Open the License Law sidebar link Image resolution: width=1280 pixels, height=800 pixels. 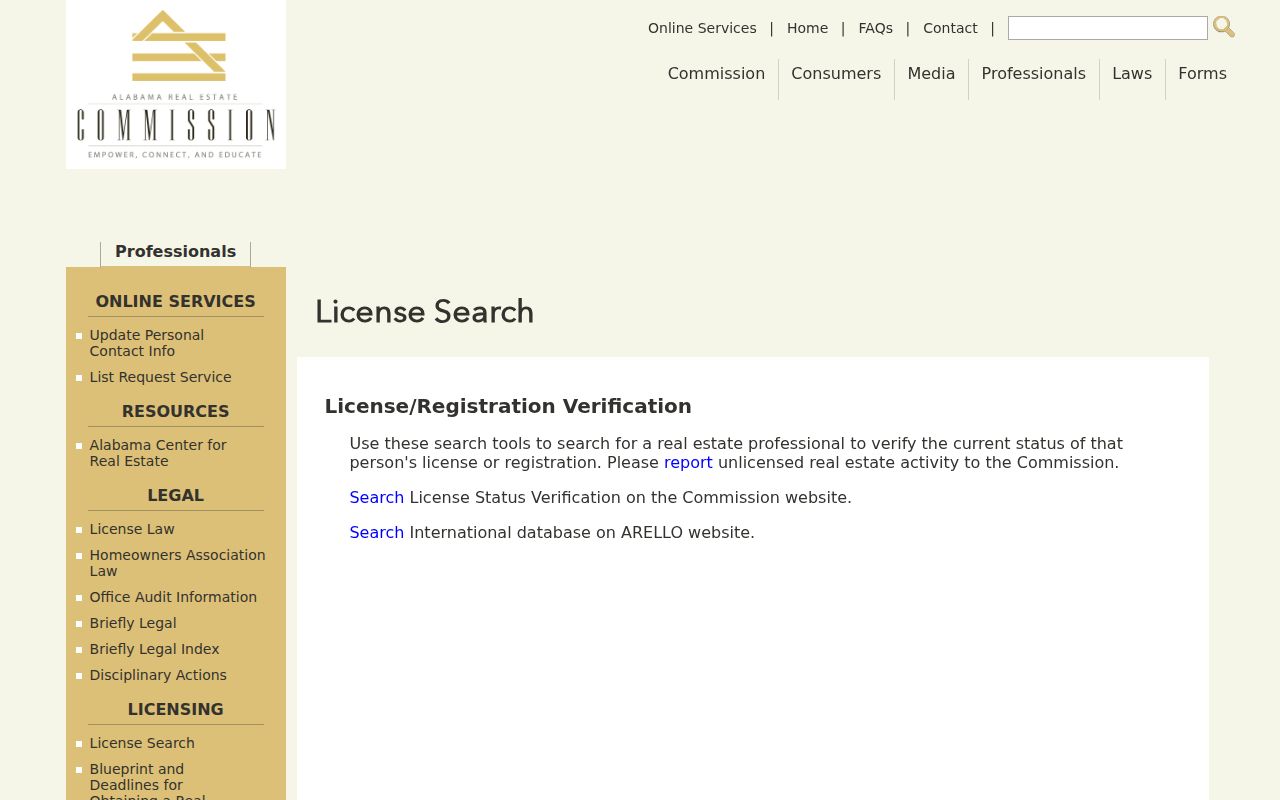coord(132,529)
